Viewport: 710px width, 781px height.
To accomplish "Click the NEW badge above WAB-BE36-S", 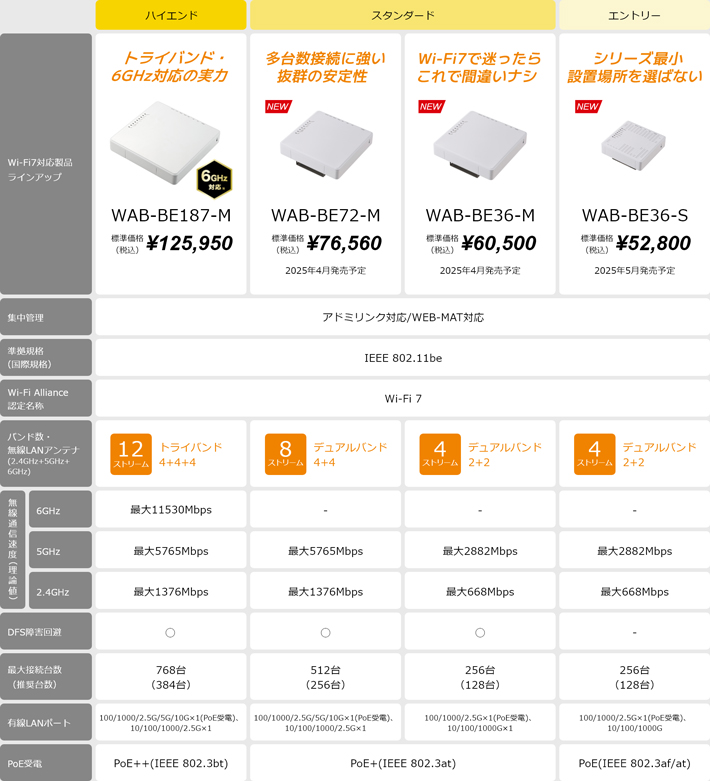I will pos(588,107).
